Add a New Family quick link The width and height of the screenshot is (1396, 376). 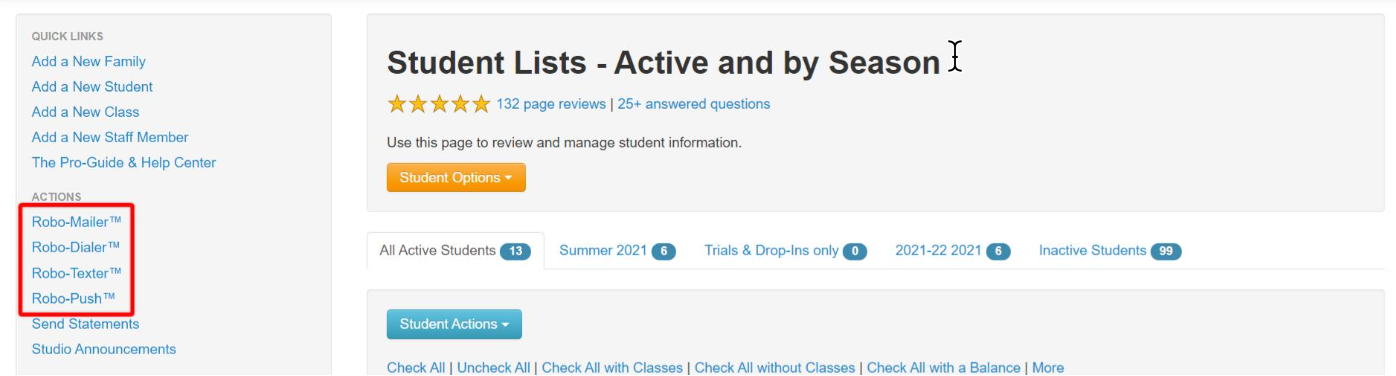[x=89, y=62]
